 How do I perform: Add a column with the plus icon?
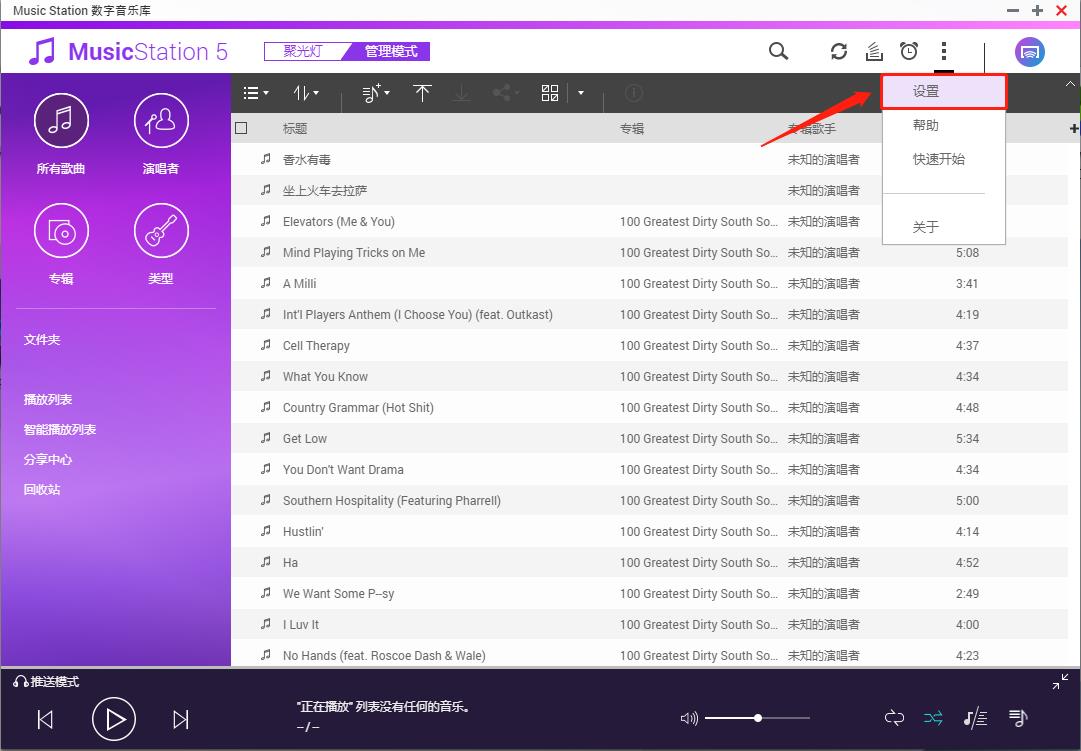1073,128
